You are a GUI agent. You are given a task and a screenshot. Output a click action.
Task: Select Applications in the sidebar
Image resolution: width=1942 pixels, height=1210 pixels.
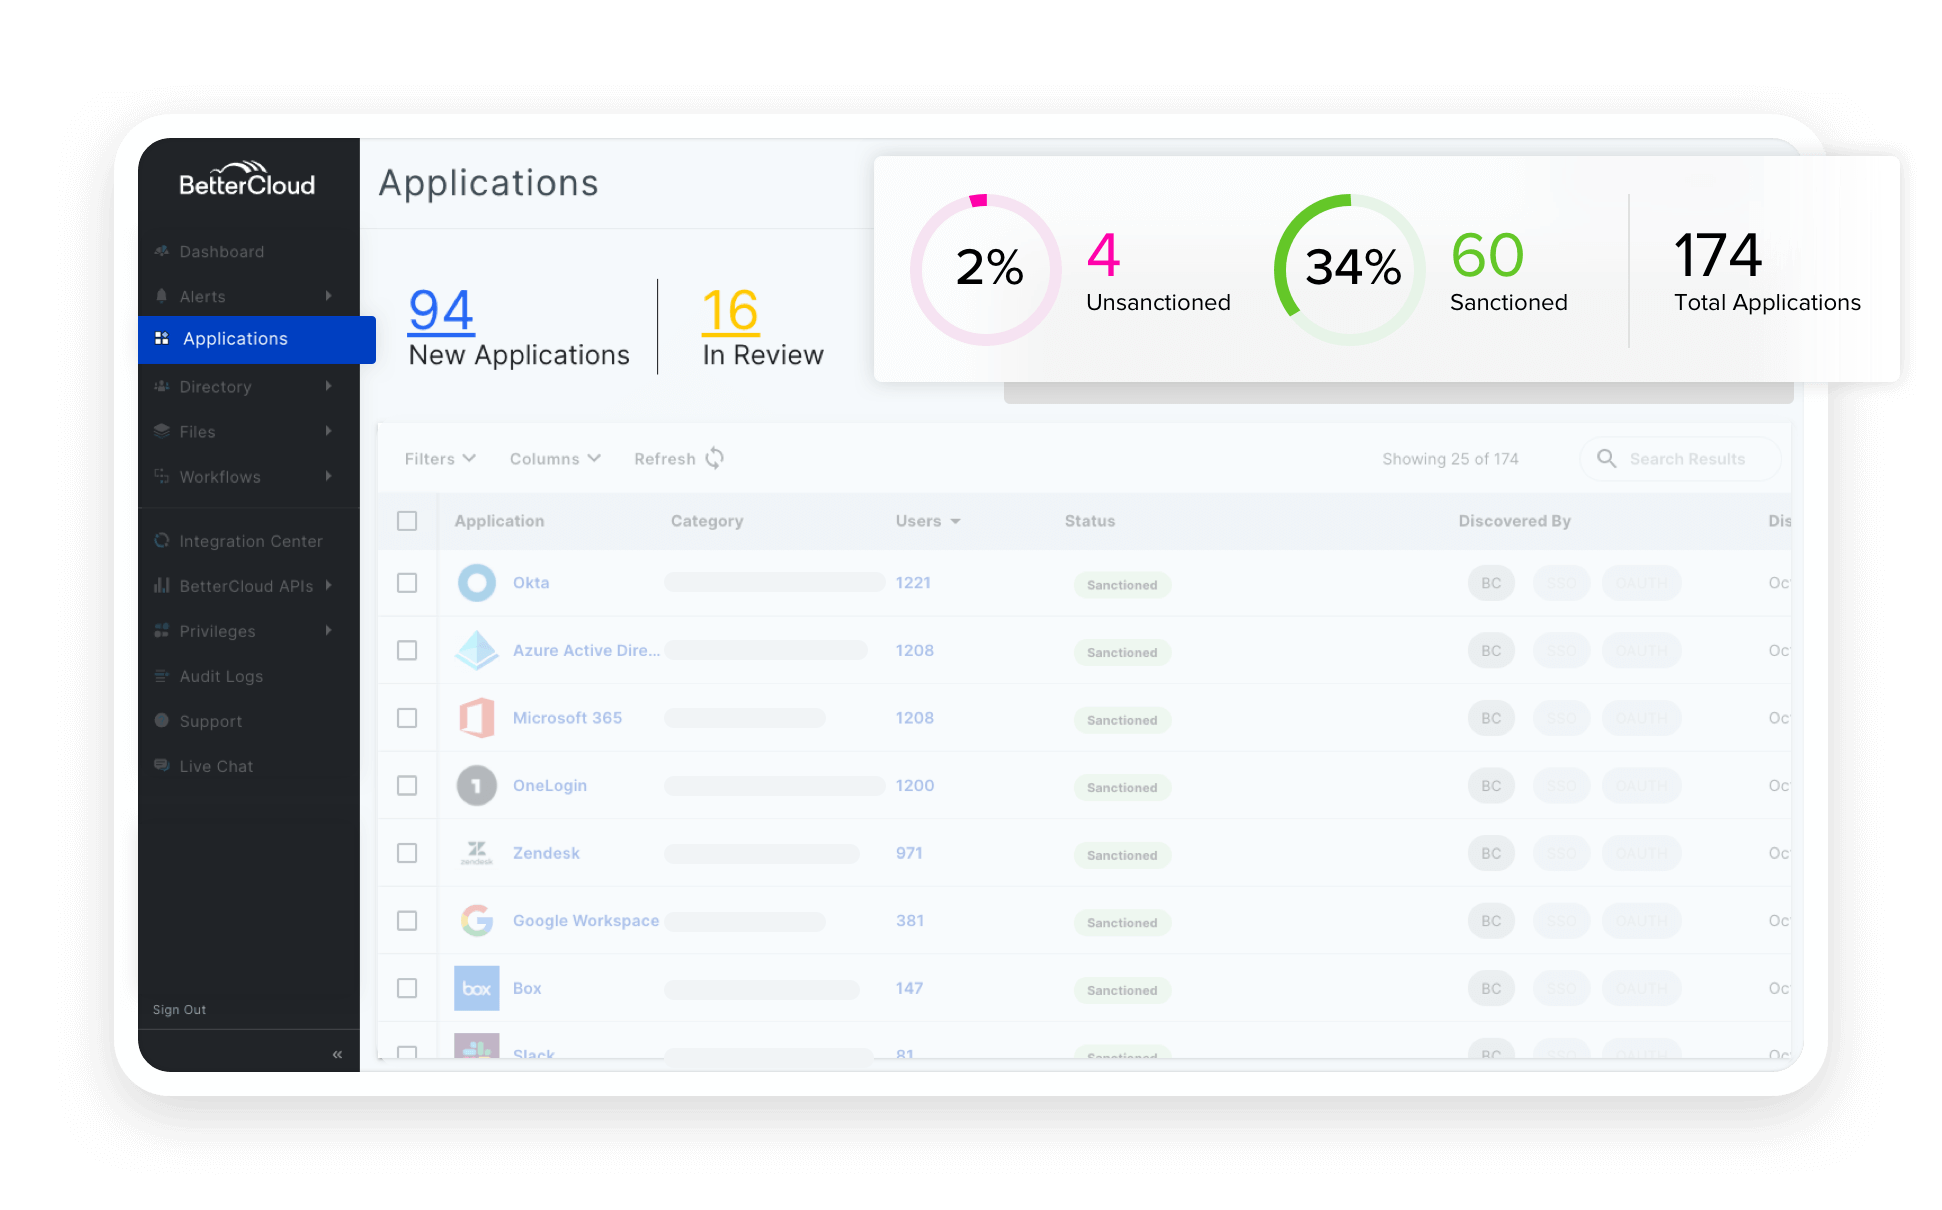(x=257, y=340)
